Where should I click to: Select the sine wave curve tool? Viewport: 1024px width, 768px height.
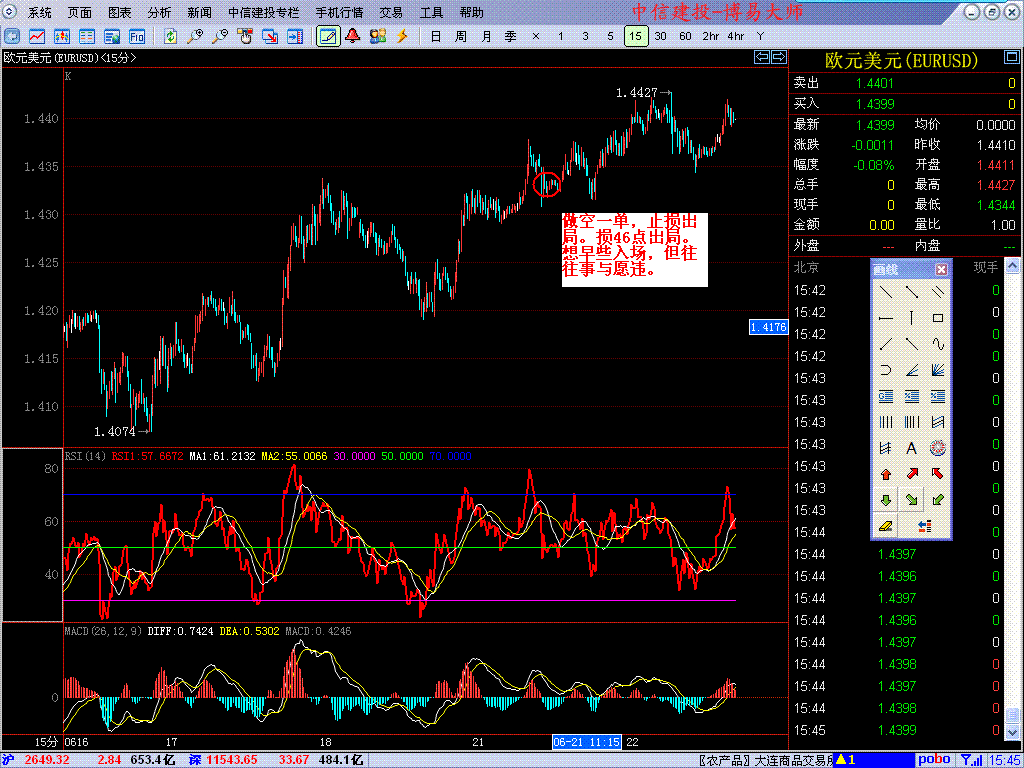click(x=938, y=344)
